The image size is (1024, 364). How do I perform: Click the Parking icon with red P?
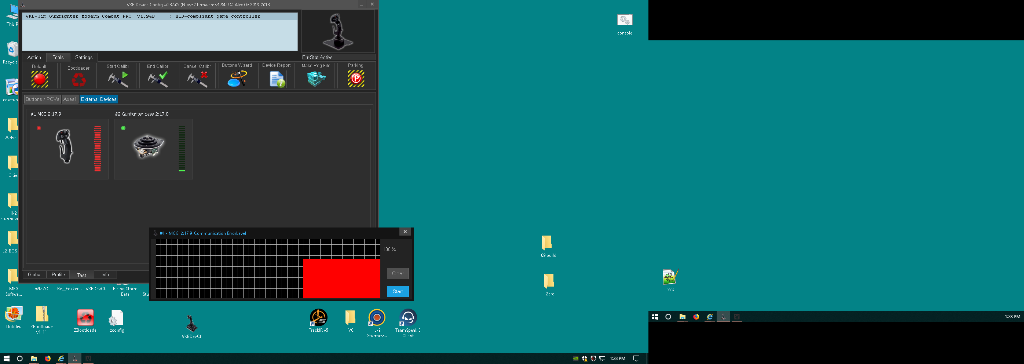coord(356,79)
